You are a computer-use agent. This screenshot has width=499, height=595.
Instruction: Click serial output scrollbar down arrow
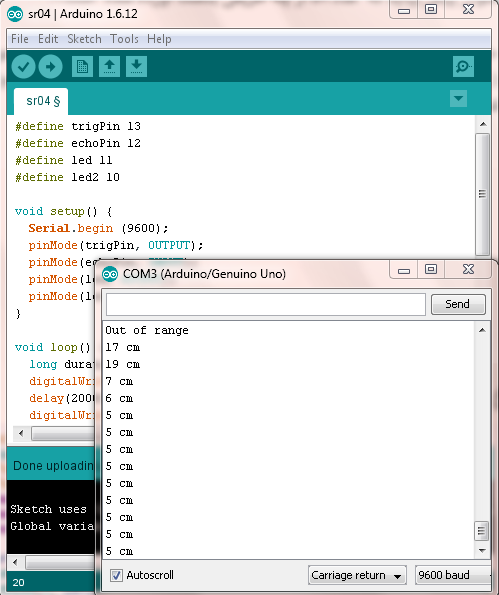(x=482, y=550)
